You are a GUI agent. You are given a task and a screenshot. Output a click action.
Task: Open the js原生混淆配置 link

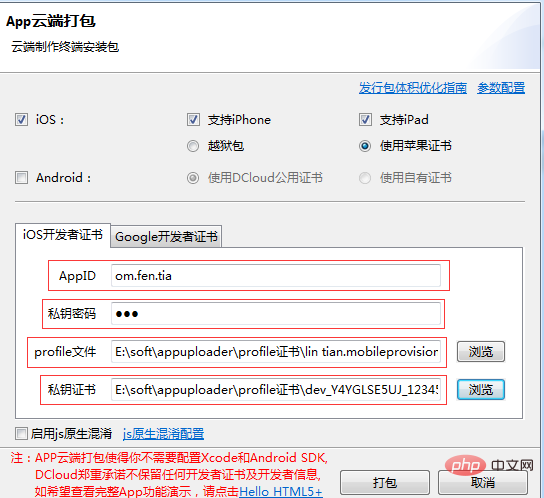coord(163,433)
